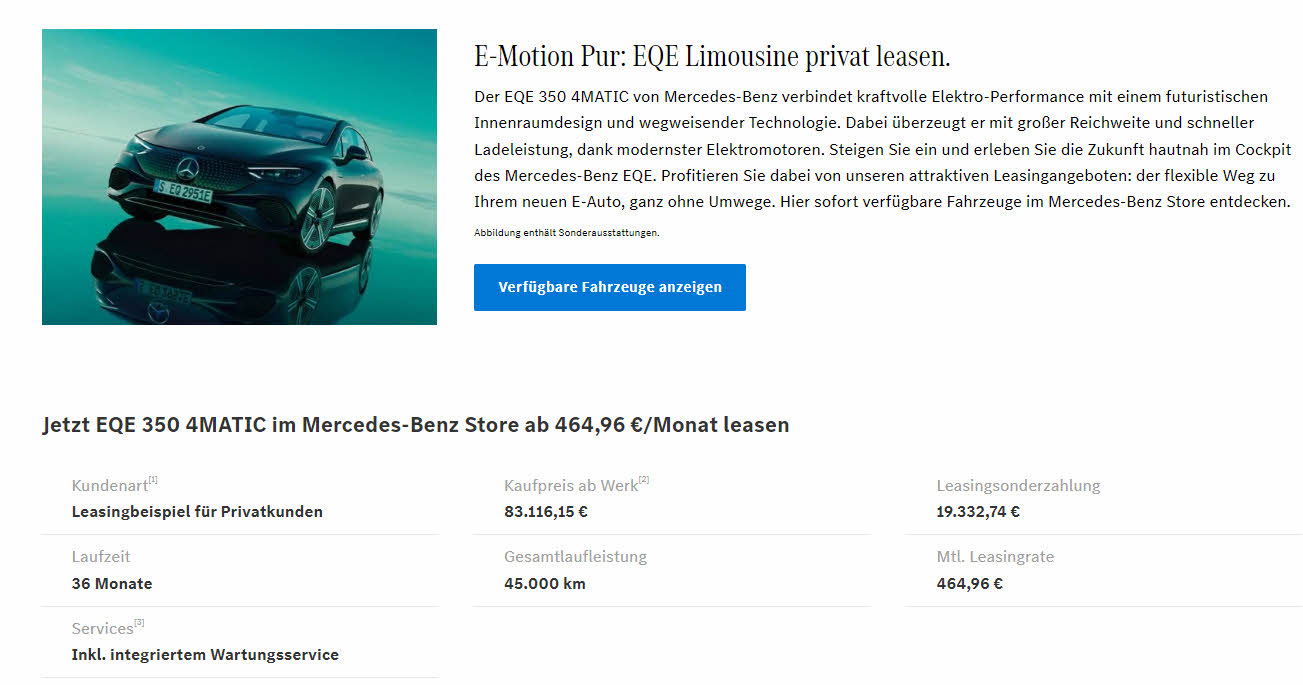Viewport: 1303px width, 685px height.
Task: Click the 464,96 € monthly rate value
Action: coord(969,584)
